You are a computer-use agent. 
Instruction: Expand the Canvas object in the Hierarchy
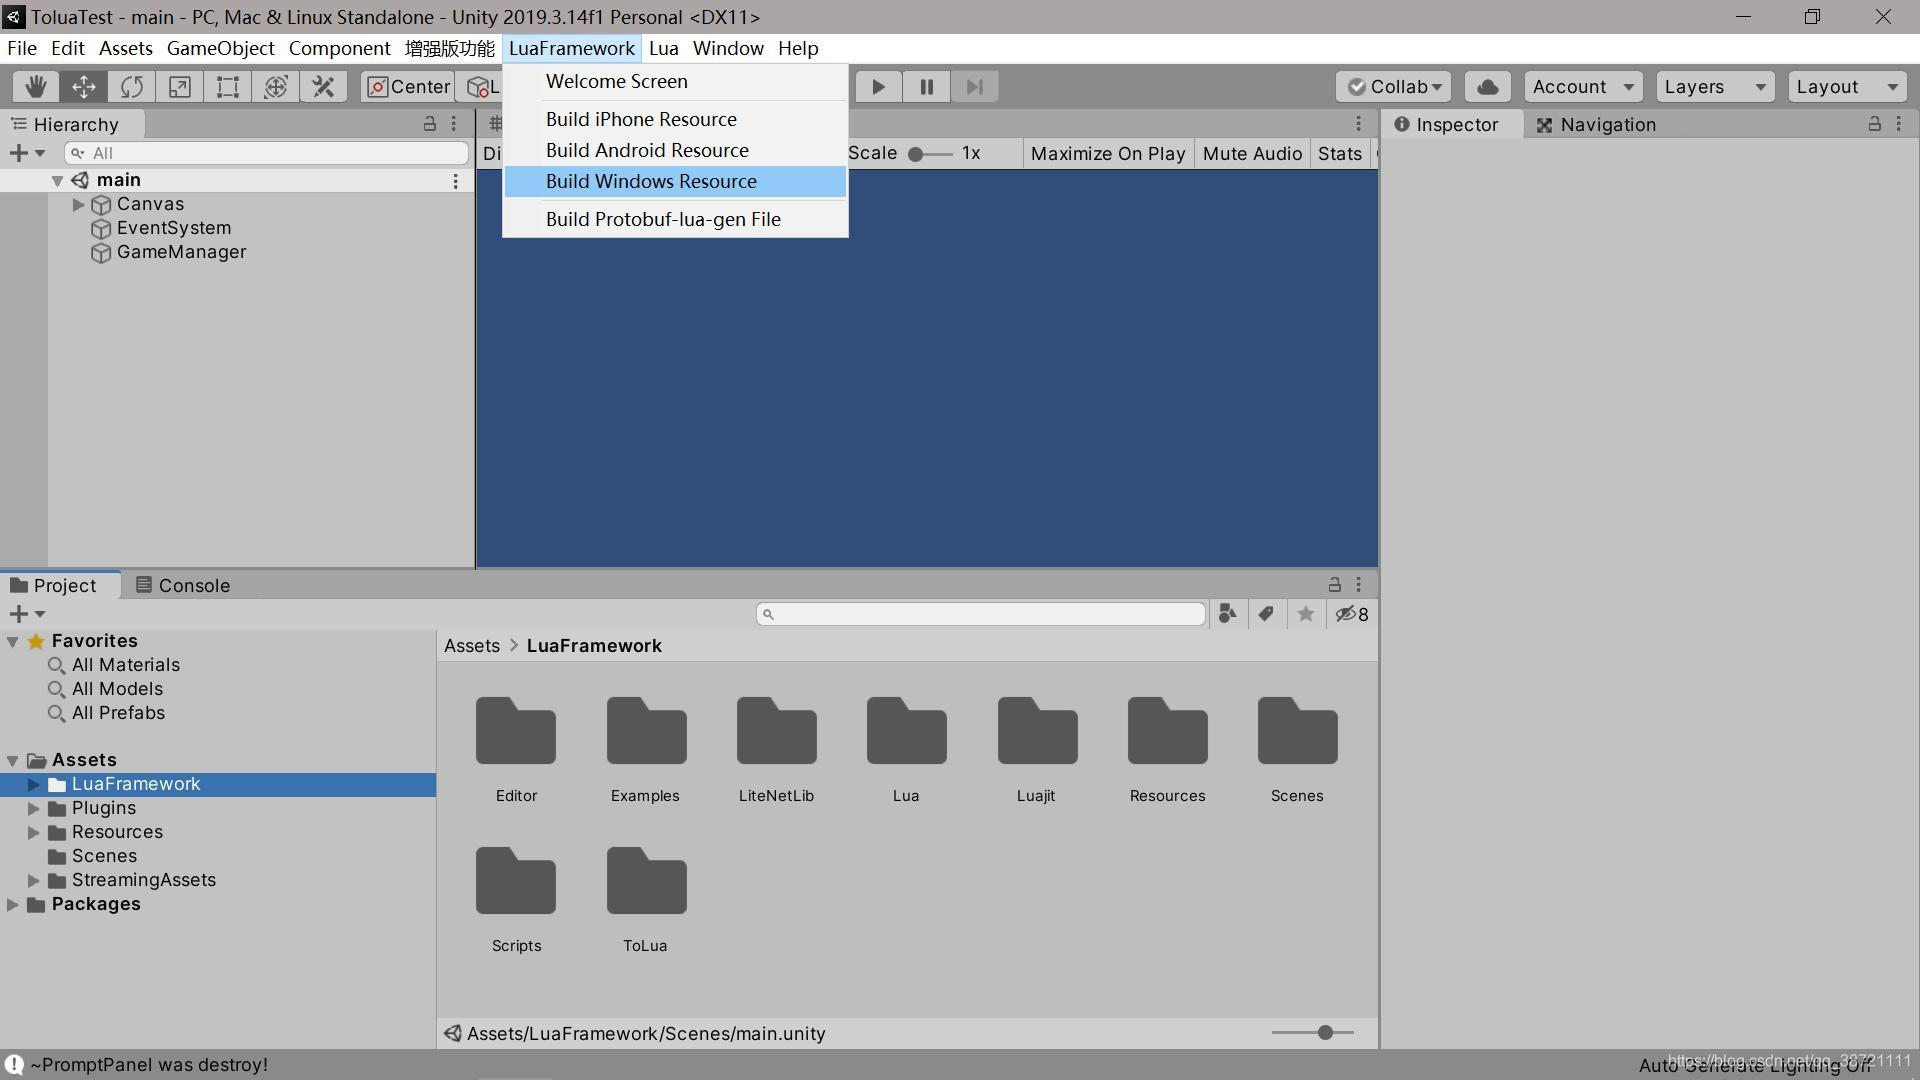78,204
